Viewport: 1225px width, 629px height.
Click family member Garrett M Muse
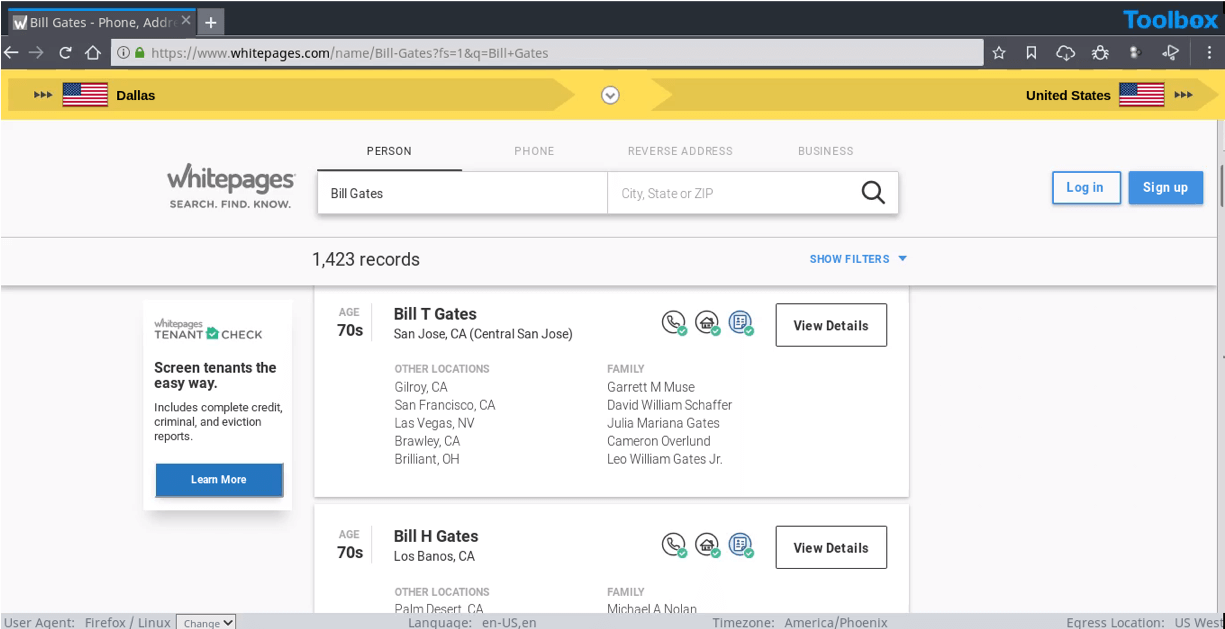coord(651,387)
